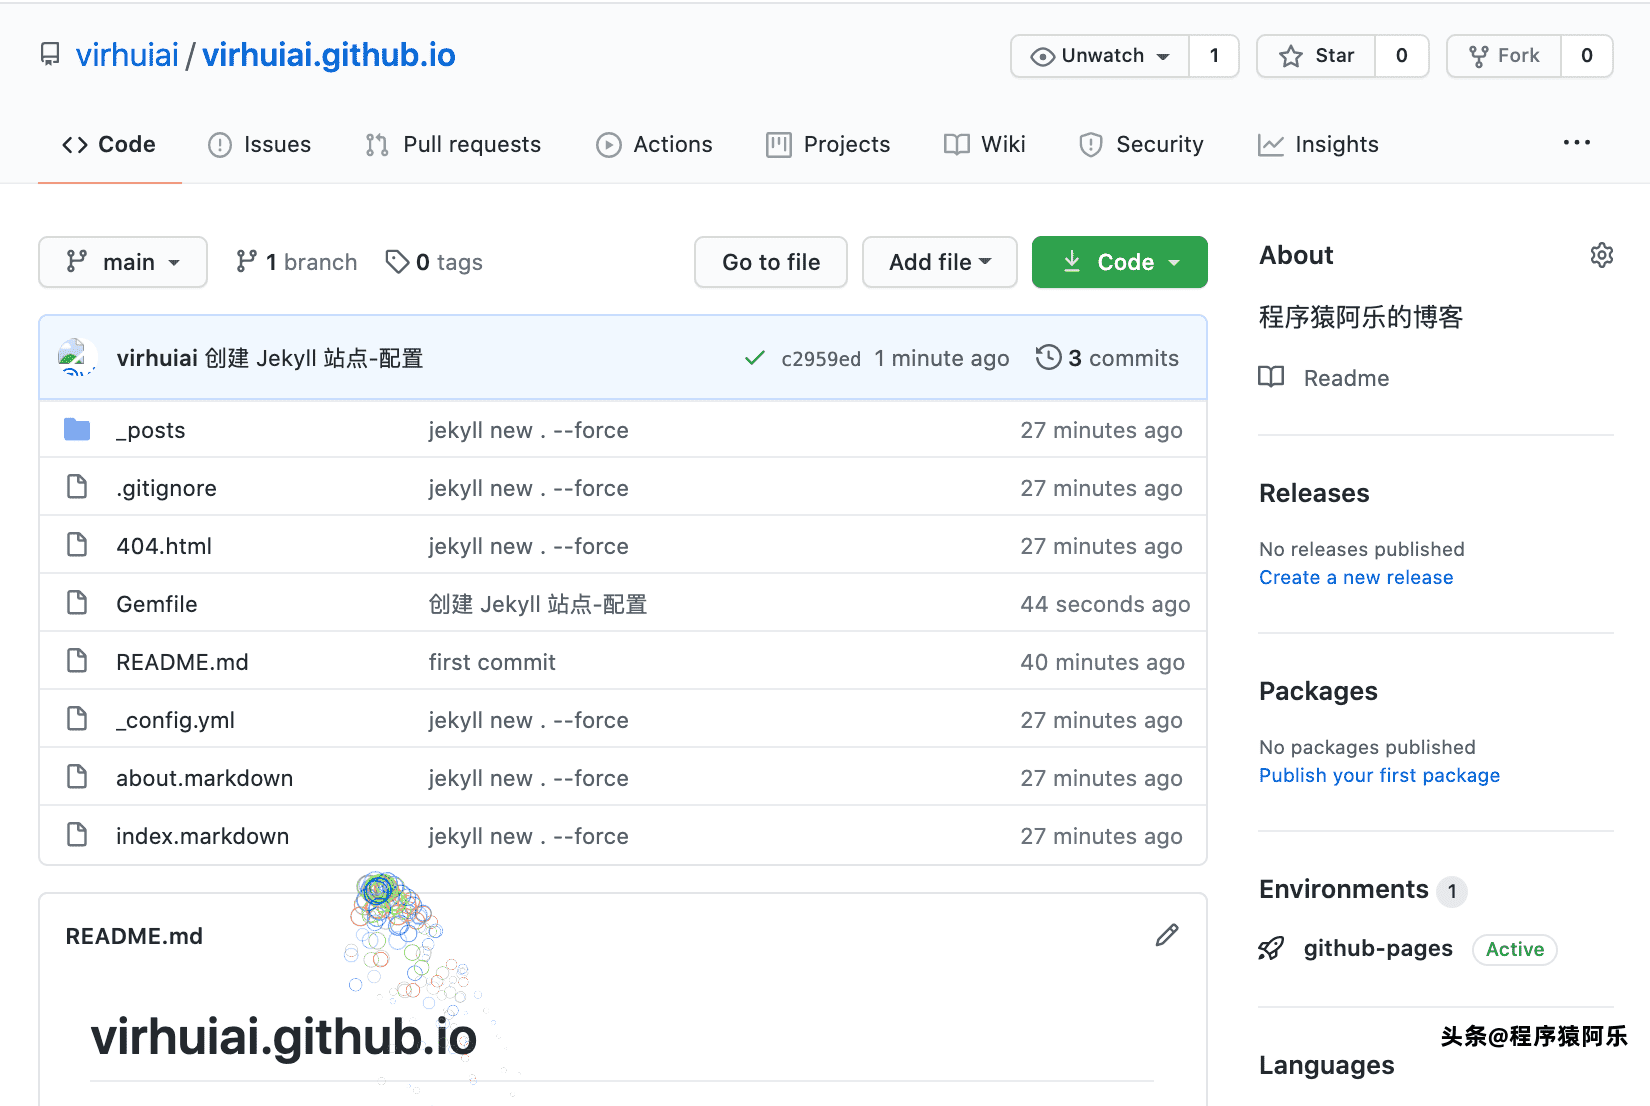Open the Projects tab
The height and width of the screenshot is (1106, 1650).
point(828,144)
